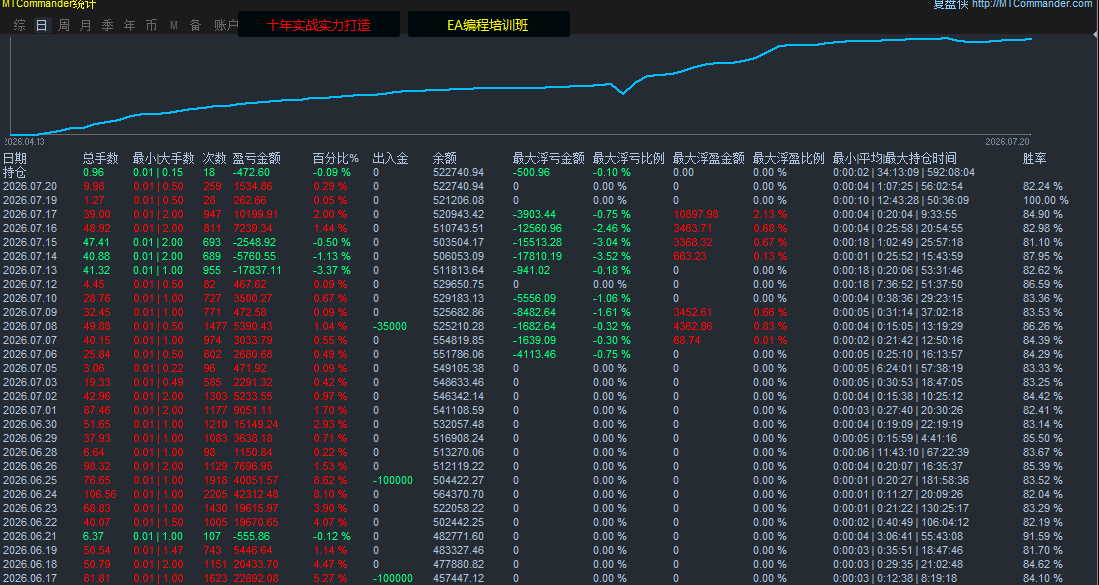Switch to the 月 monthly tab
Viewport: 1099px width, 585px height.
[86, 25]
